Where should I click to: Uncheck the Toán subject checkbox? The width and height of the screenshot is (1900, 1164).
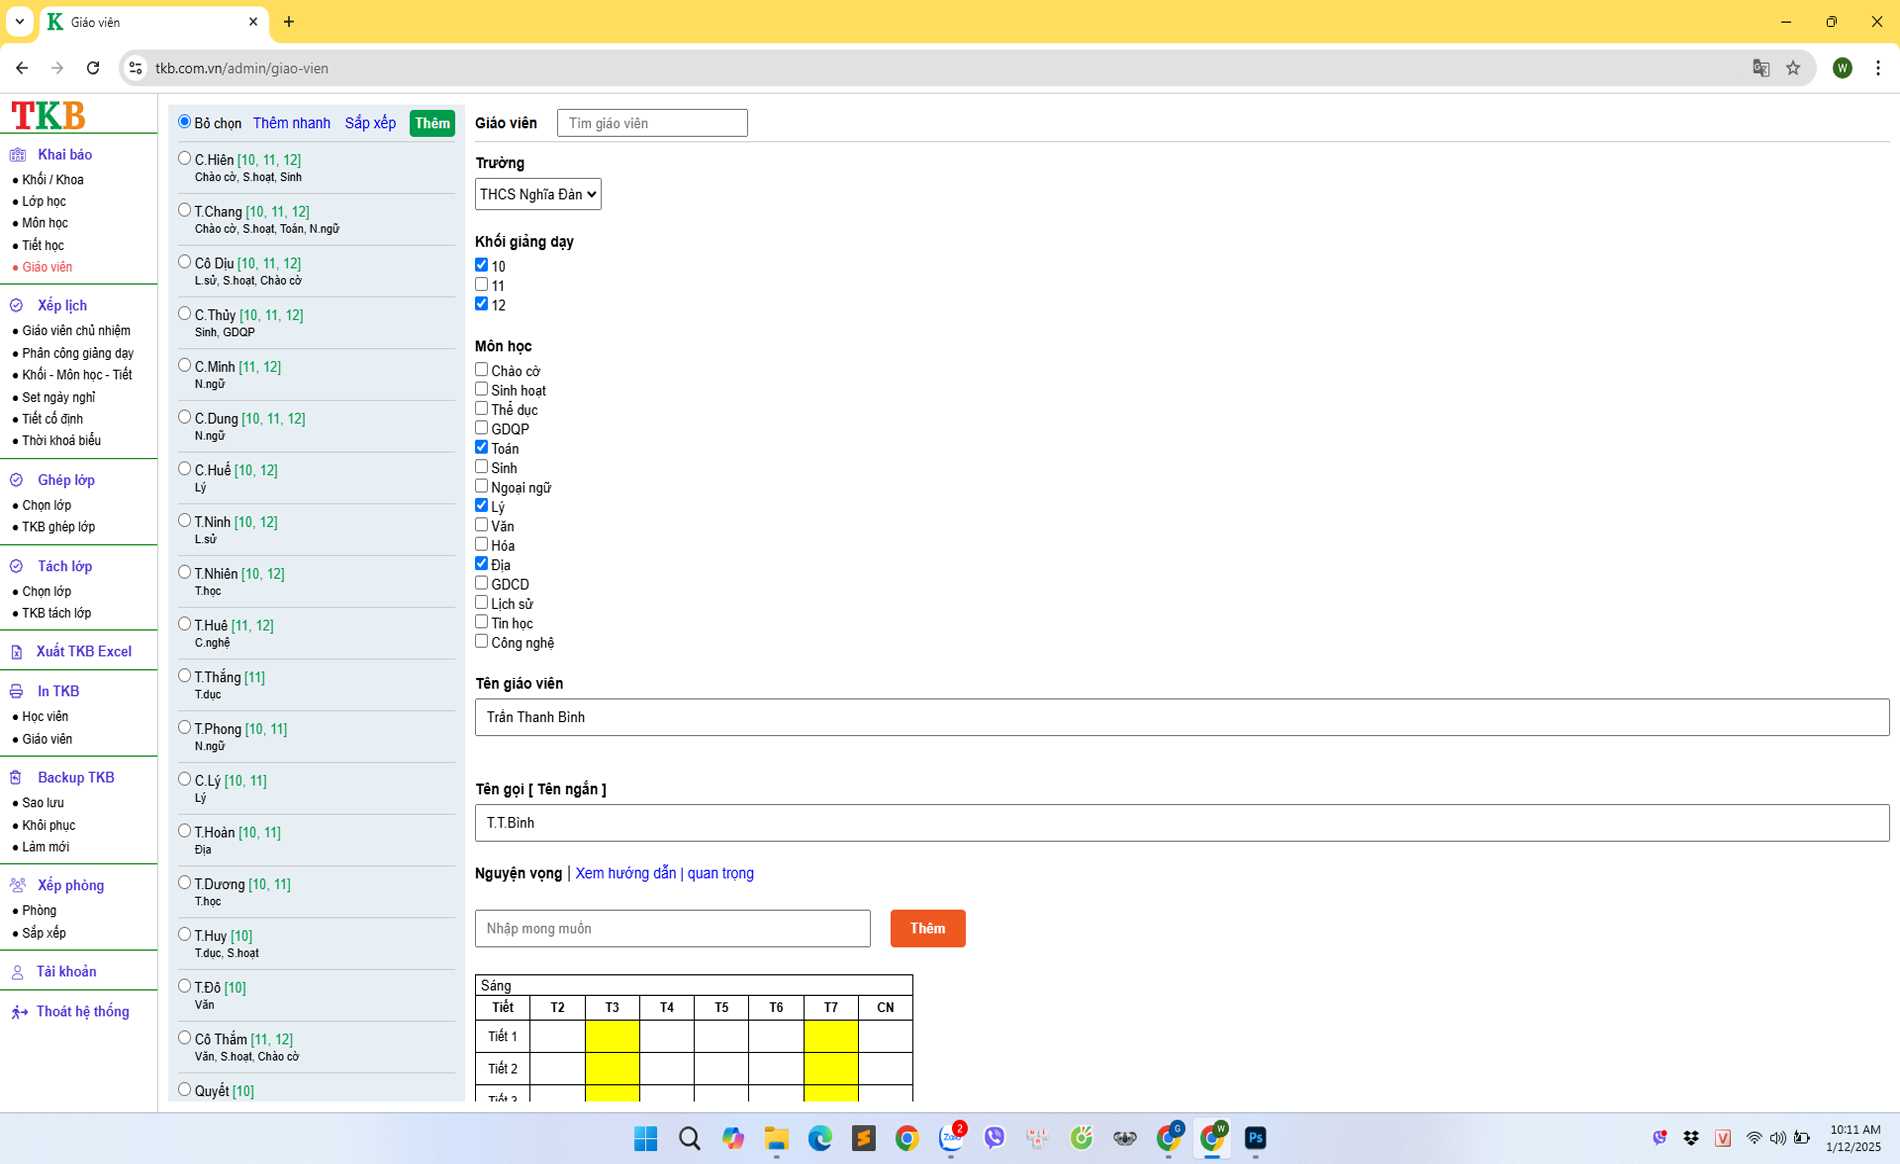tap(482, 447)
